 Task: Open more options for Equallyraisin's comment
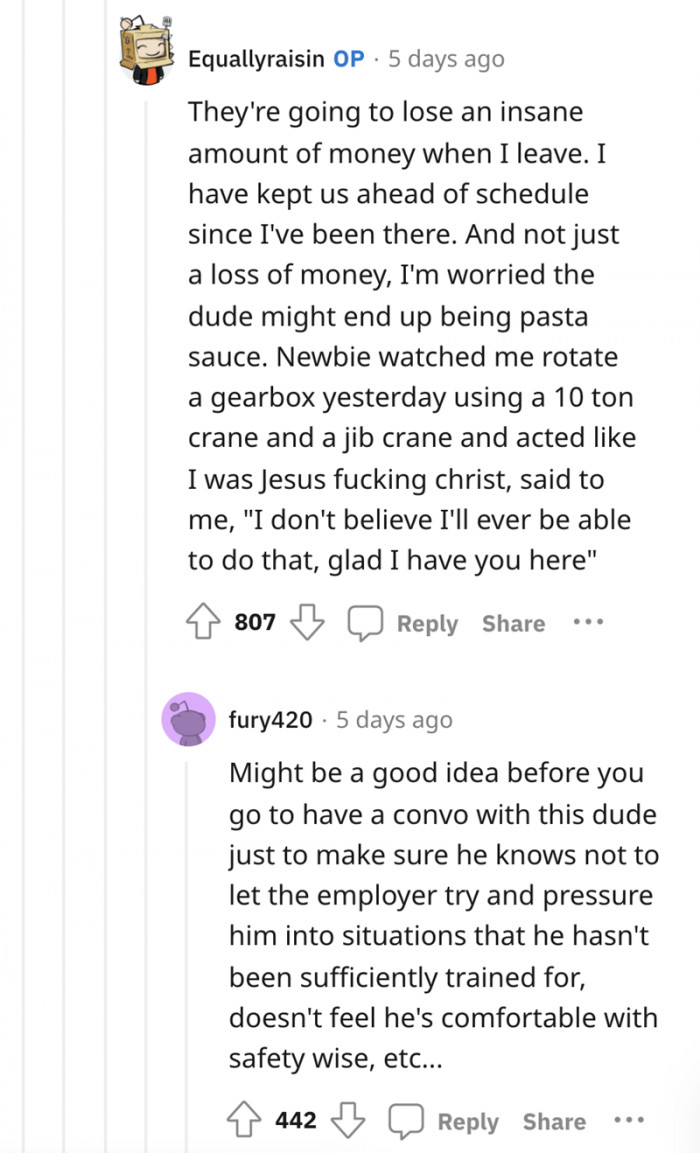pos(588,623)
